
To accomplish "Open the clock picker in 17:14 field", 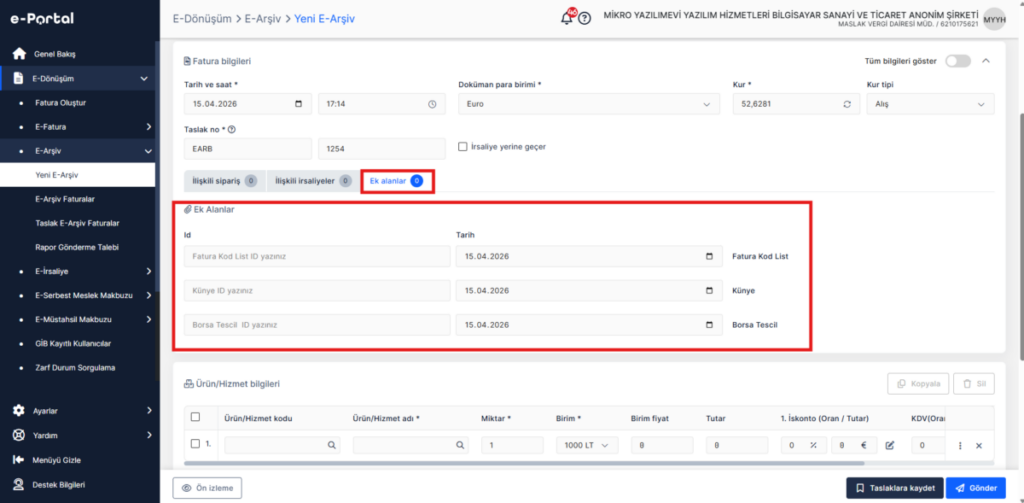I will (x=432, y=104).
